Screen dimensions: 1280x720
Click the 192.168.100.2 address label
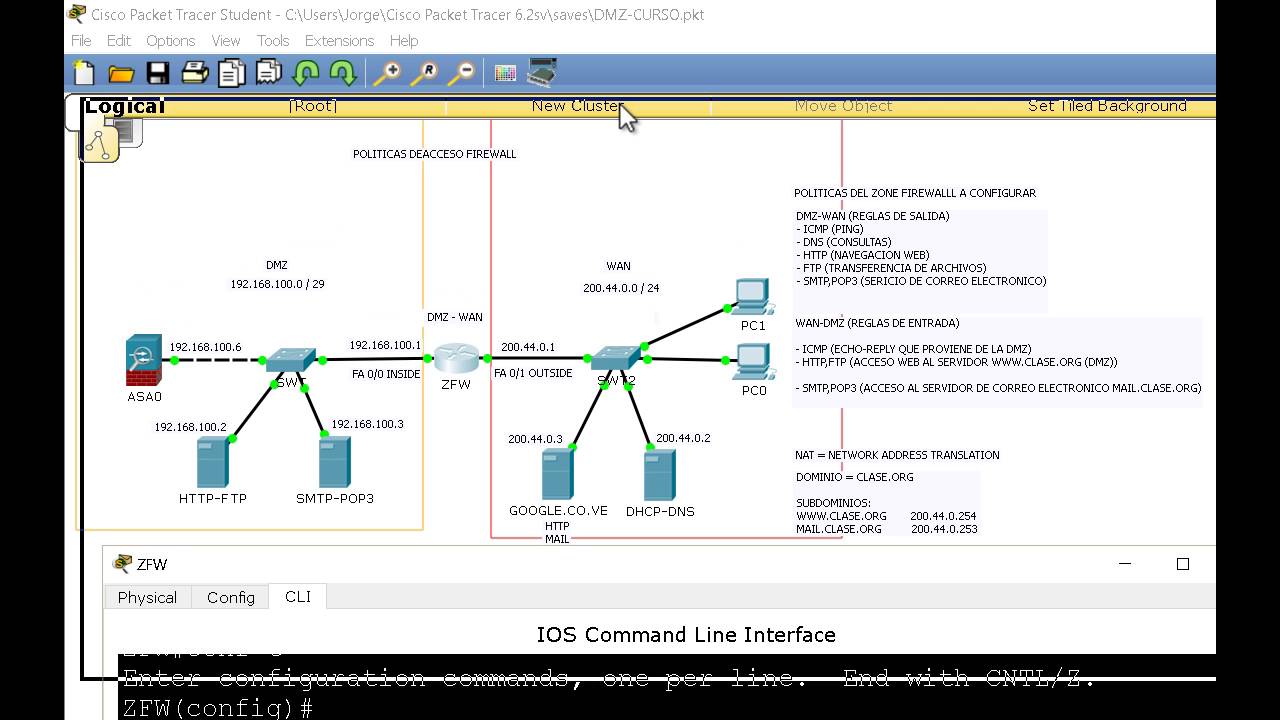click(190, 427)
